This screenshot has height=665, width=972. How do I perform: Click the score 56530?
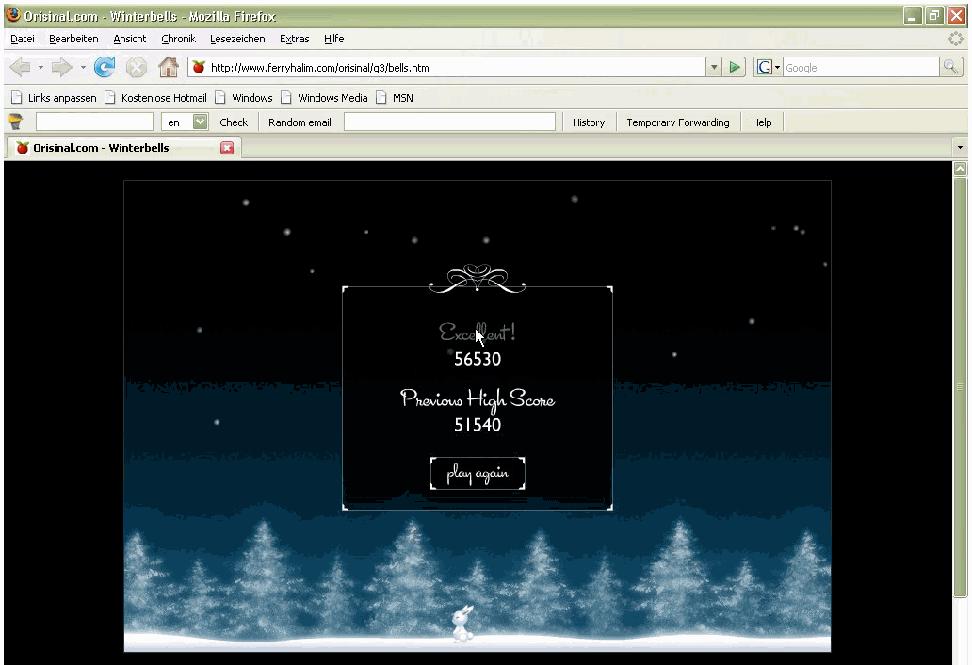pyautogui.click(x=477, y=359)
